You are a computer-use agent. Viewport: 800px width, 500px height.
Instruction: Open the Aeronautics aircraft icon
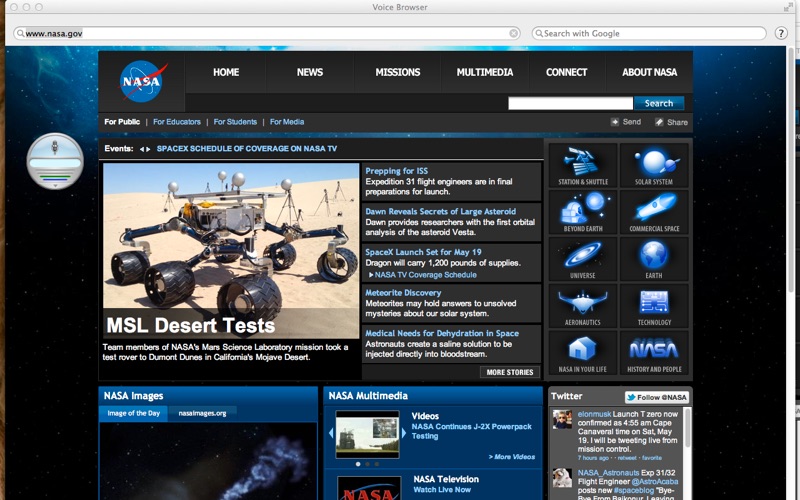[x=583, y=306]
